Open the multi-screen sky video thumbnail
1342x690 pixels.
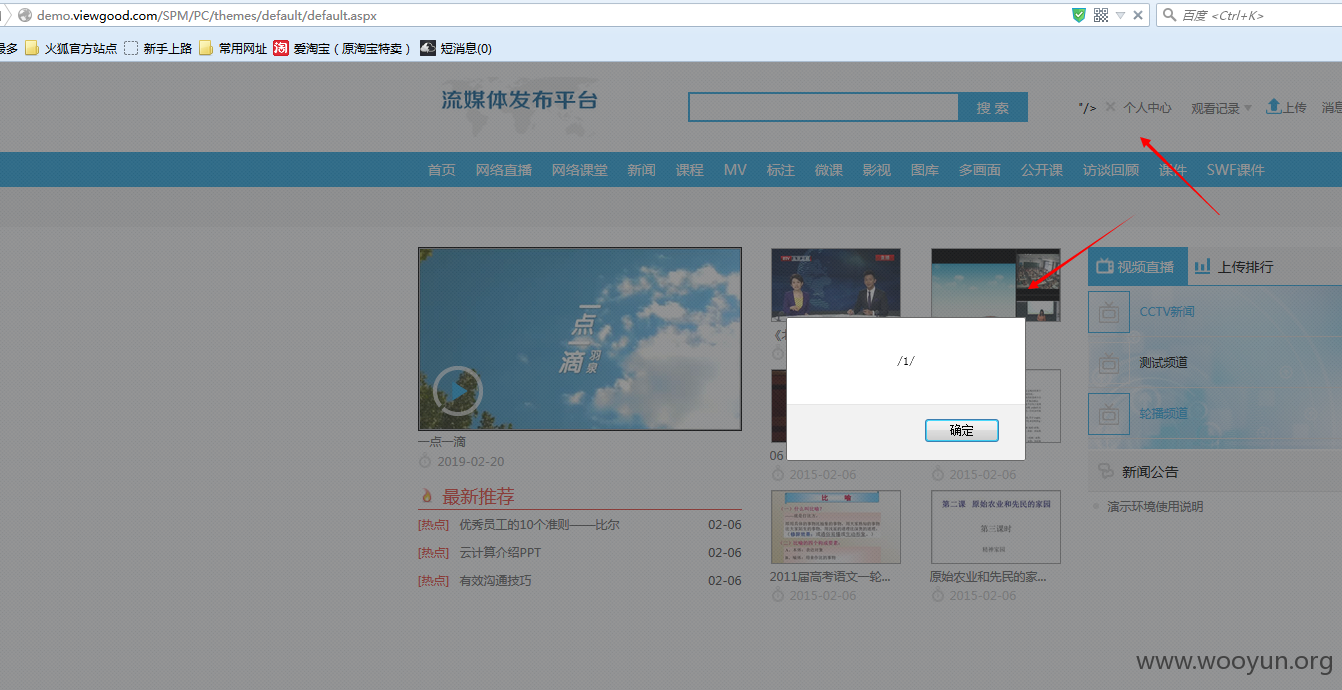tap(996, 284)
